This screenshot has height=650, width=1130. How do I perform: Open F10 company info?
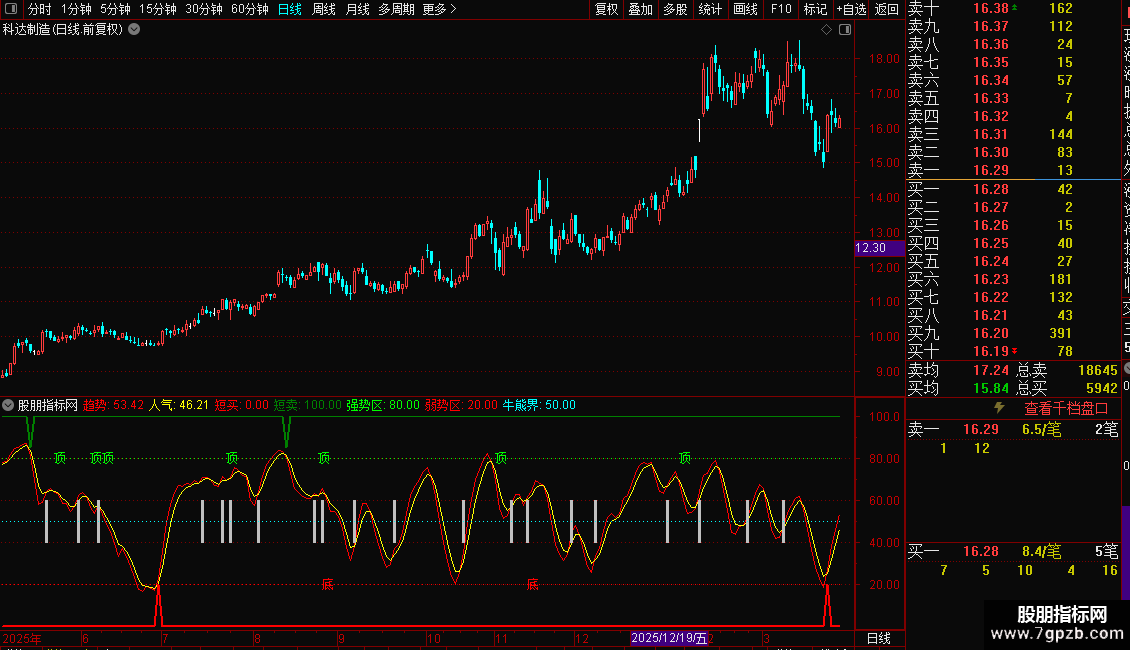click(781, 9)
